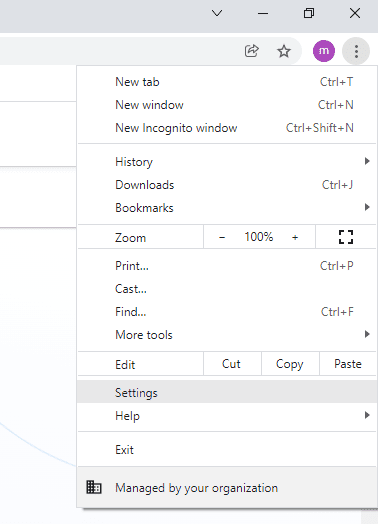Click Managed by your organization

227,488
